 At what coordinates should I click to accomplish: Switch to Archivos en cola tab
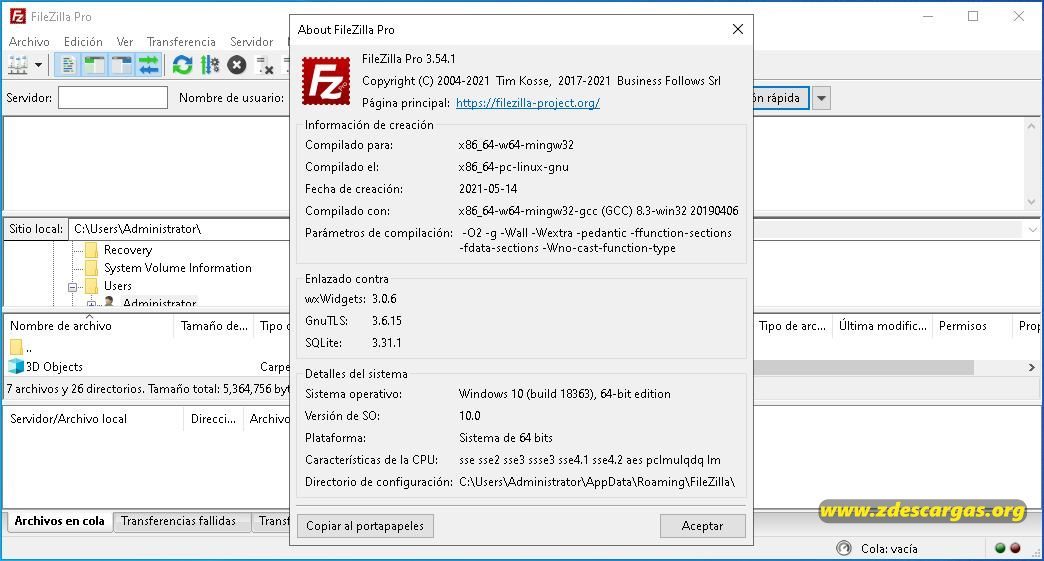click(x=59, y=521)
